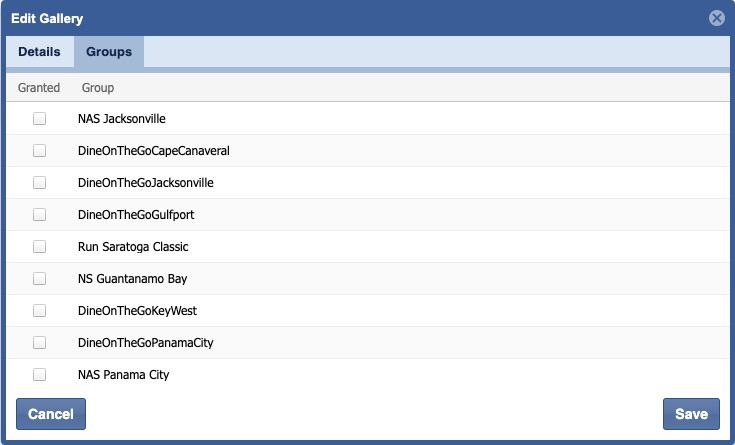The width and height of the screenshot is (735, 445).
Task: Save the gallery group changes
Action: (x=691, y=414)
